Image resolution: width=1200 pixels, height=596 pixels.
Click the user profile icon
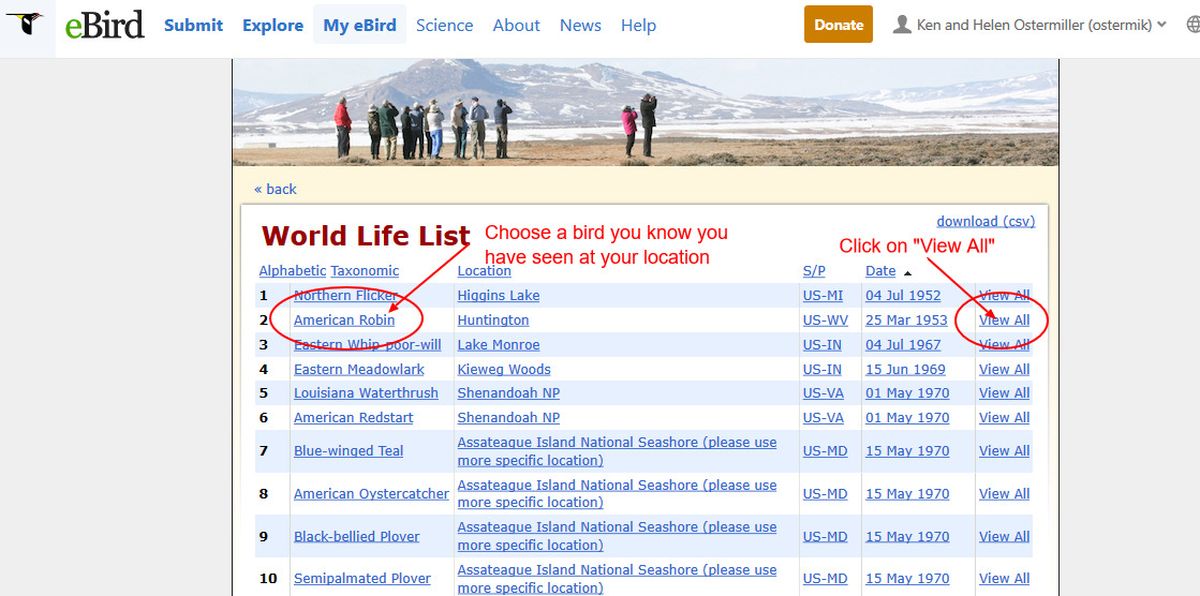[901, 25]
